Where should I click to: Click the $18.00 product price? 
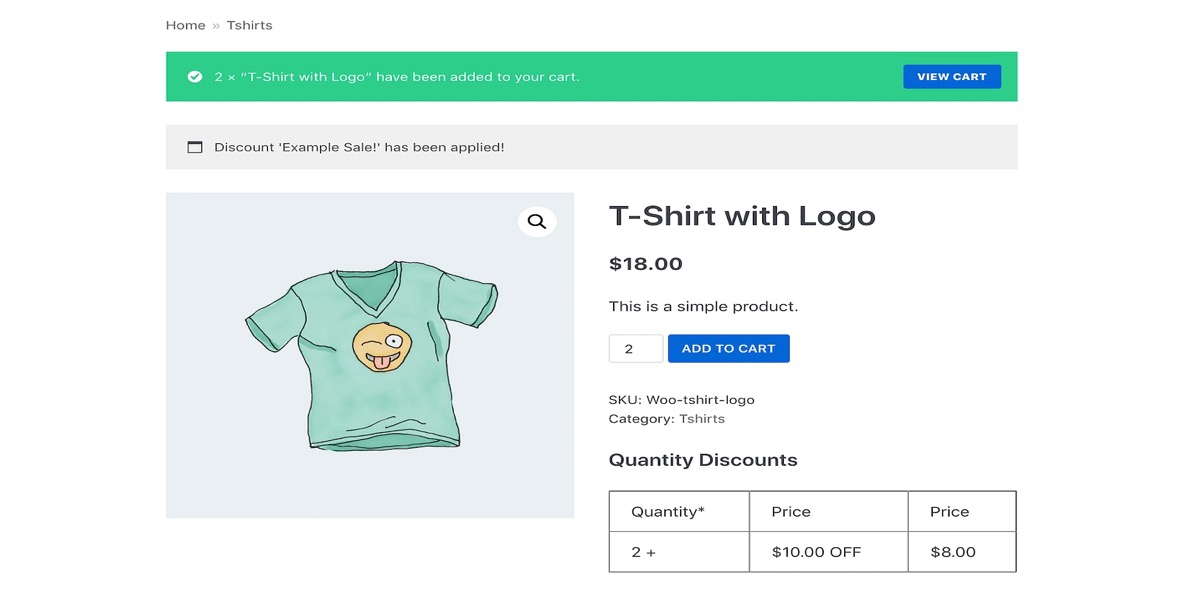[x=646, y=264]
